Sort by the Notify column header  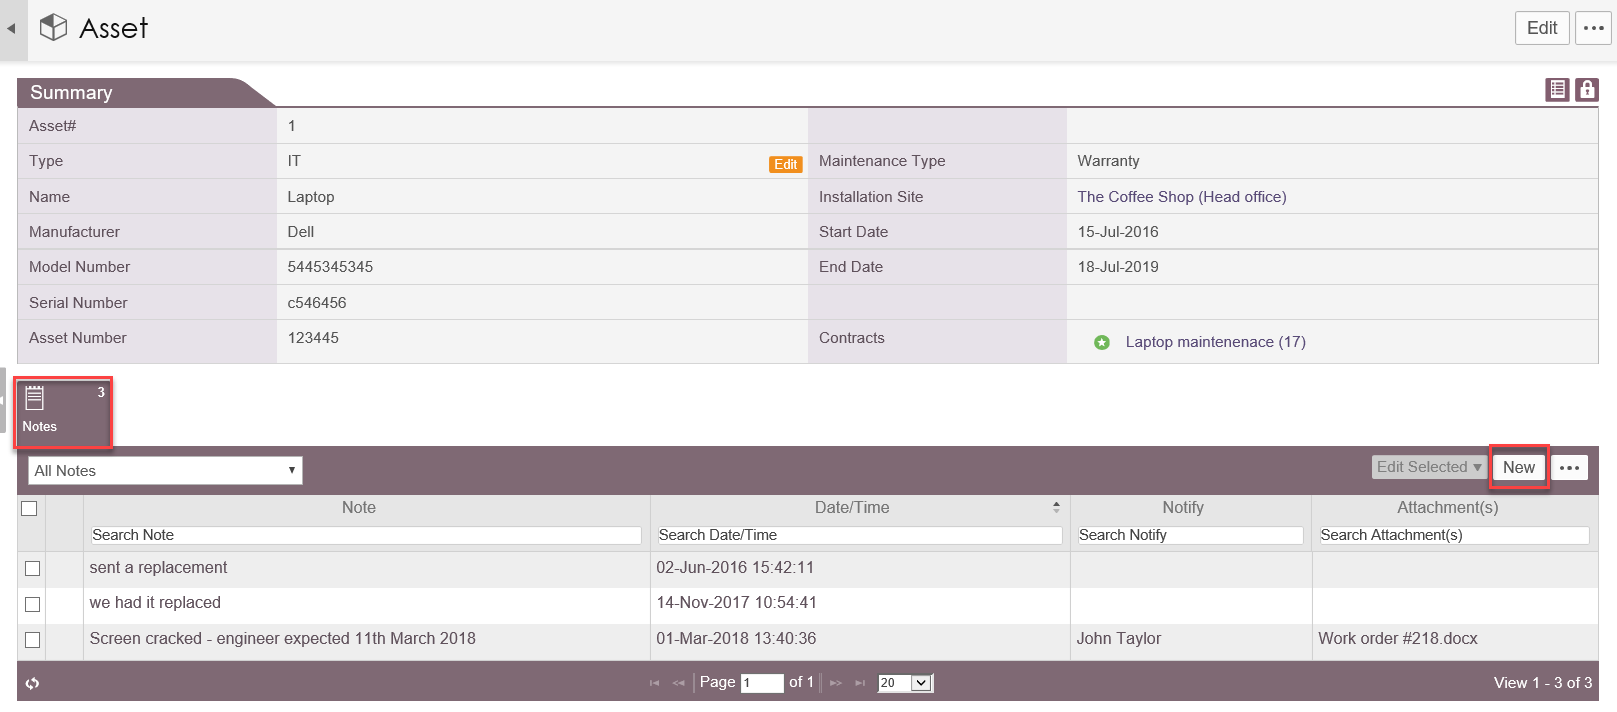[1183, 508]
